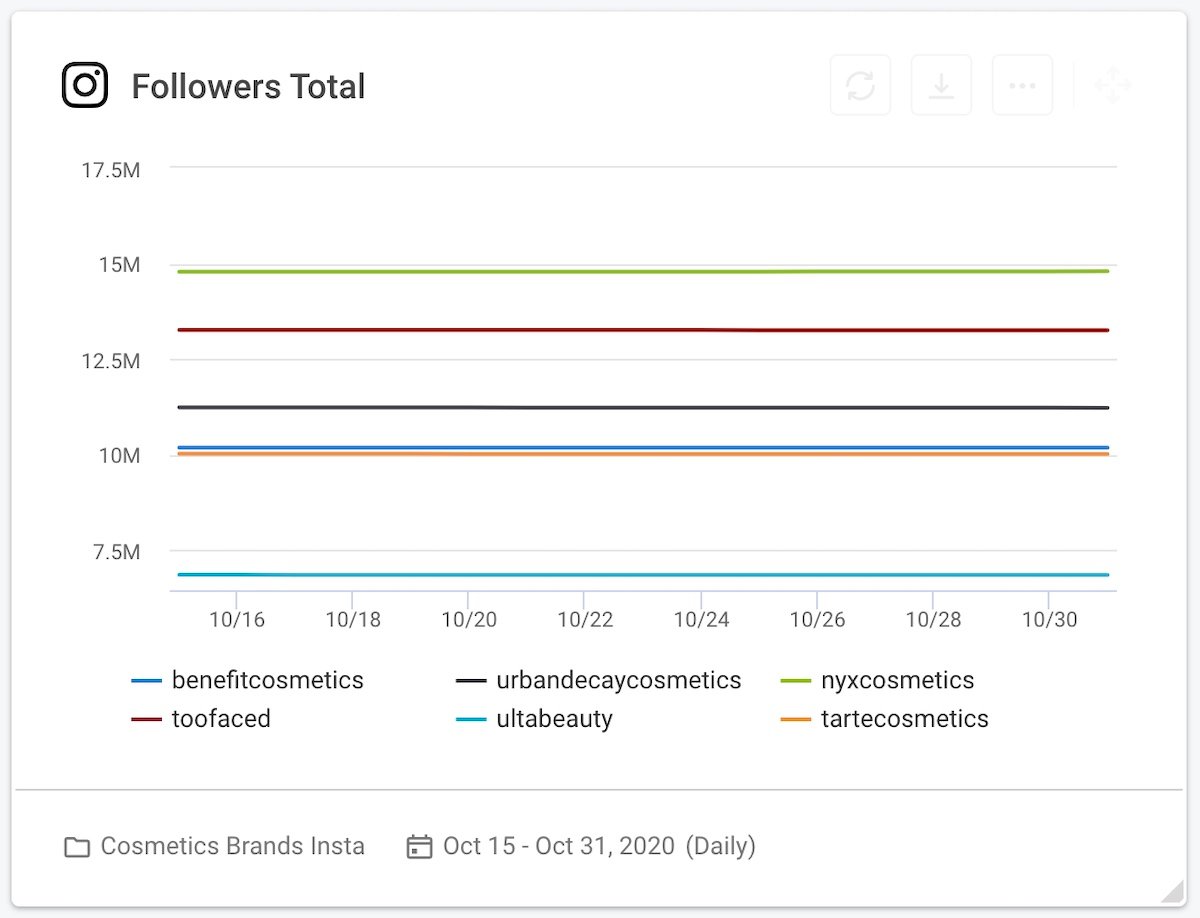Viewport: 1200px width, 918px height.
Task: Click the Followers Total widget title
Action: click(x=248, y=87)
